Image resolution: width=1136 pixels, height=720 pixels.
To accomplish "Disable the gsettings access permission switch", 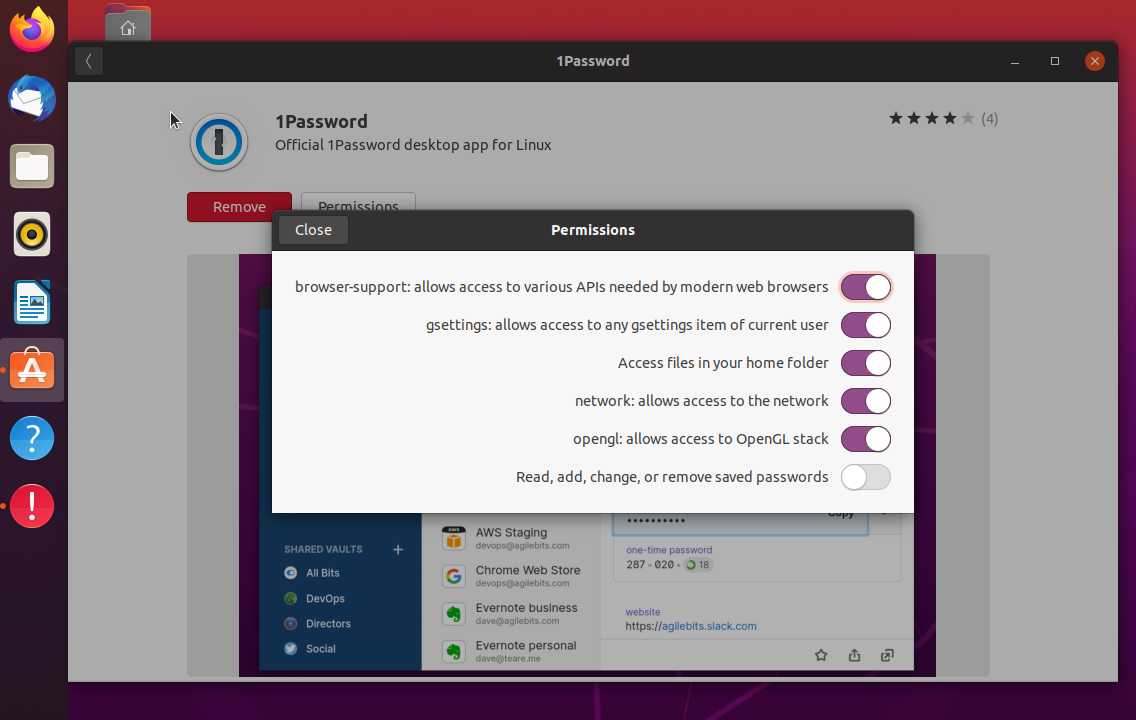I will tap(865, 325).
